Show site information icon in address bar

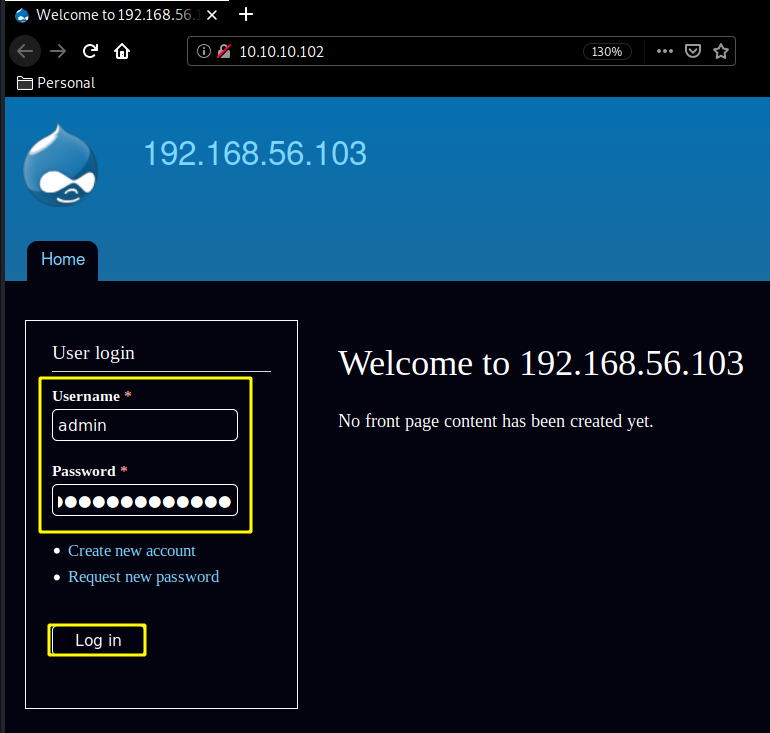tap(204, 52)
